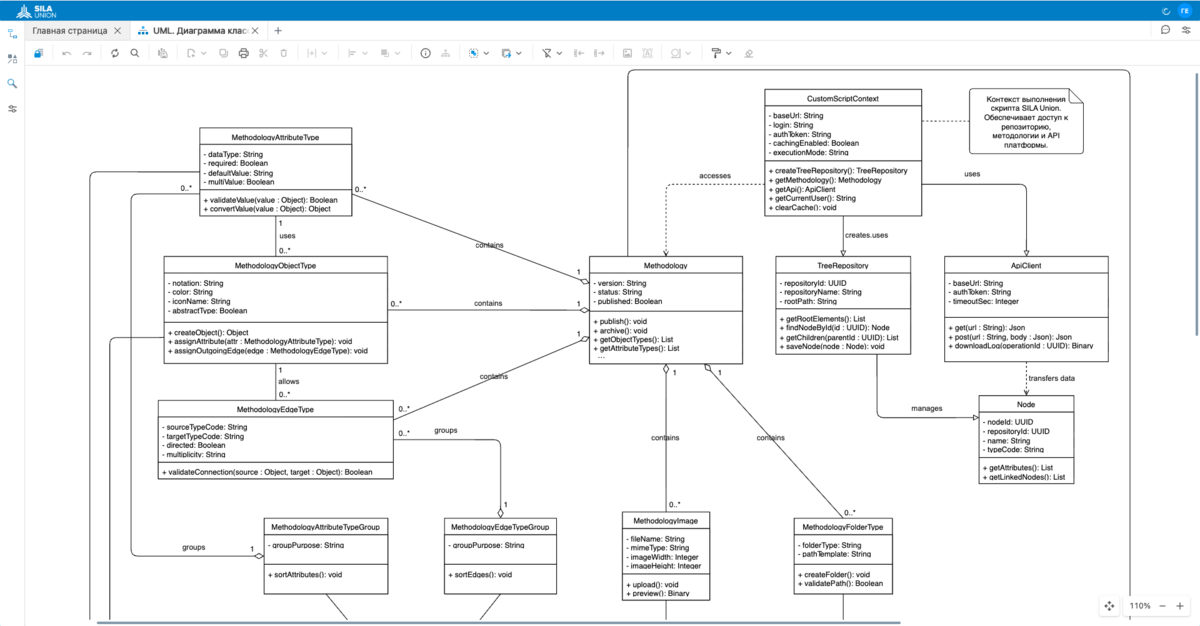1200x626 pixels.
Task: Click the fit-to-screen icon near zoom controls
Action: pos(1109,606)
